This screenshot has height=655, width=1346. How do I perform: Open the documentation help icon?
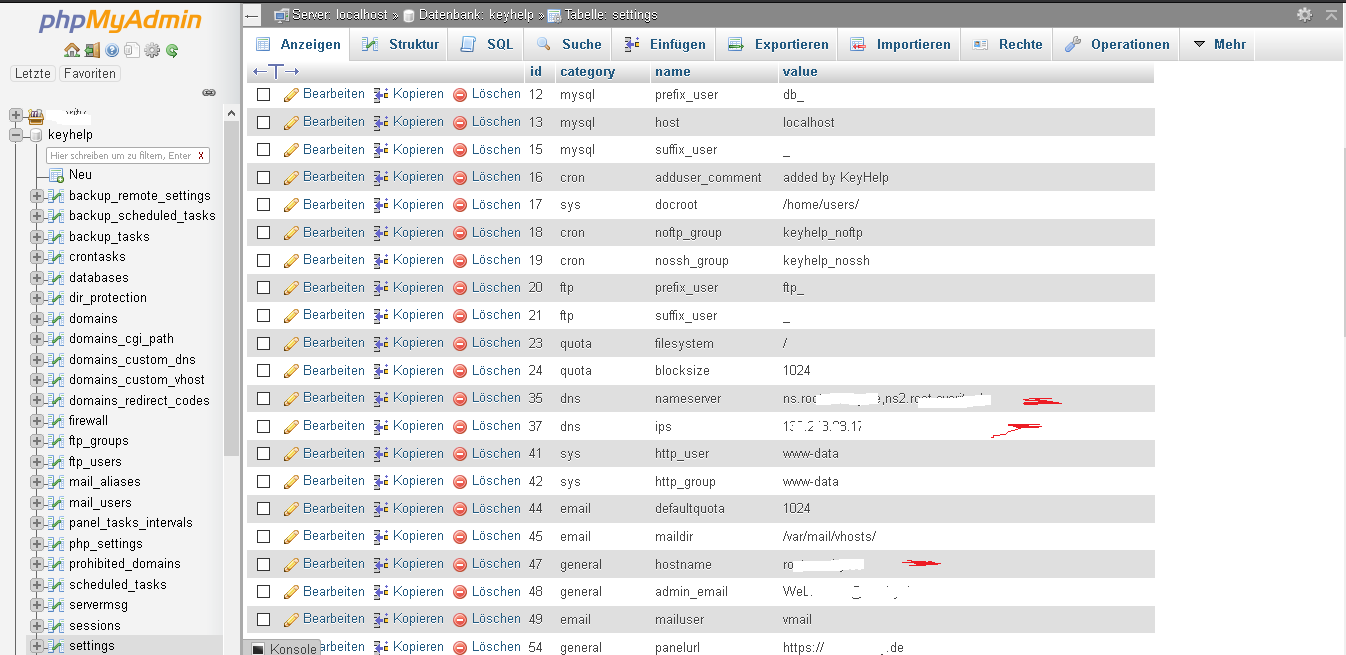click(112, 50)
